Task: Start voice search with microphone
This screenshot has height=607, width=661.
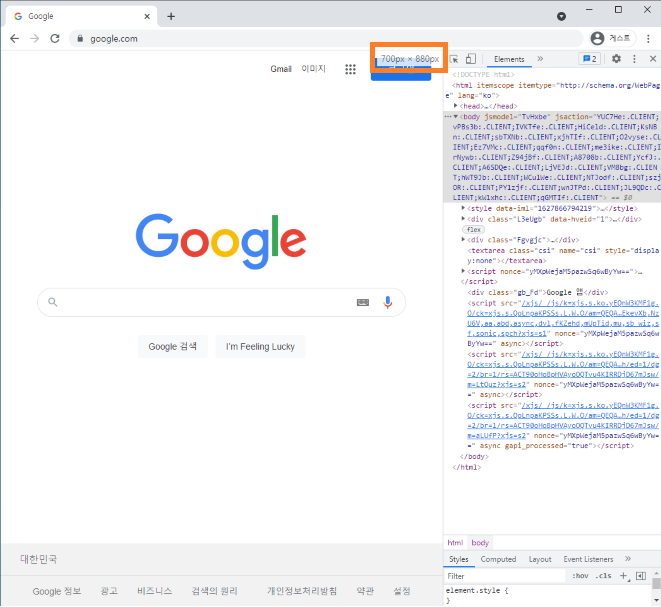Action: [x=387, y=302]
